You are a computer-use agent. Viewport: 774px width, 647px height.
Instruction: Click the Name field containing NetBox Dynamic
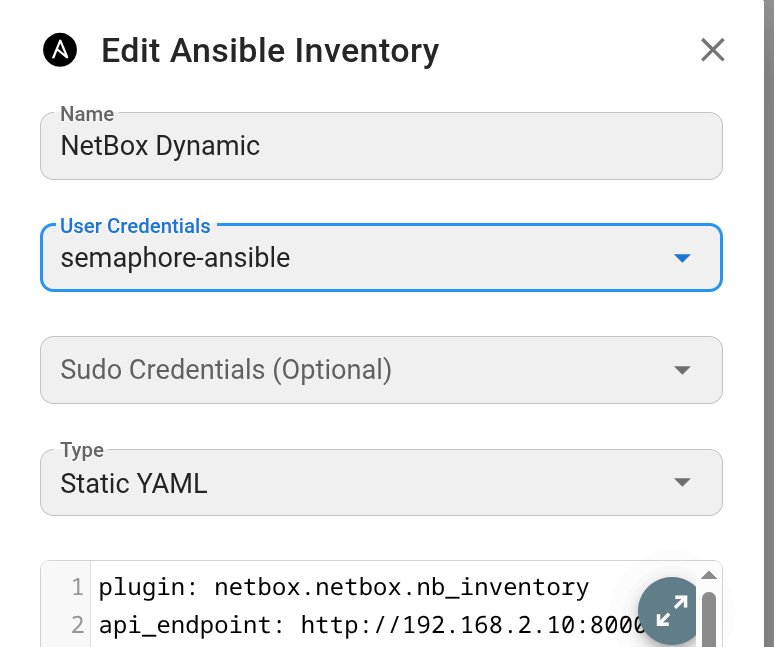point(381,146)
